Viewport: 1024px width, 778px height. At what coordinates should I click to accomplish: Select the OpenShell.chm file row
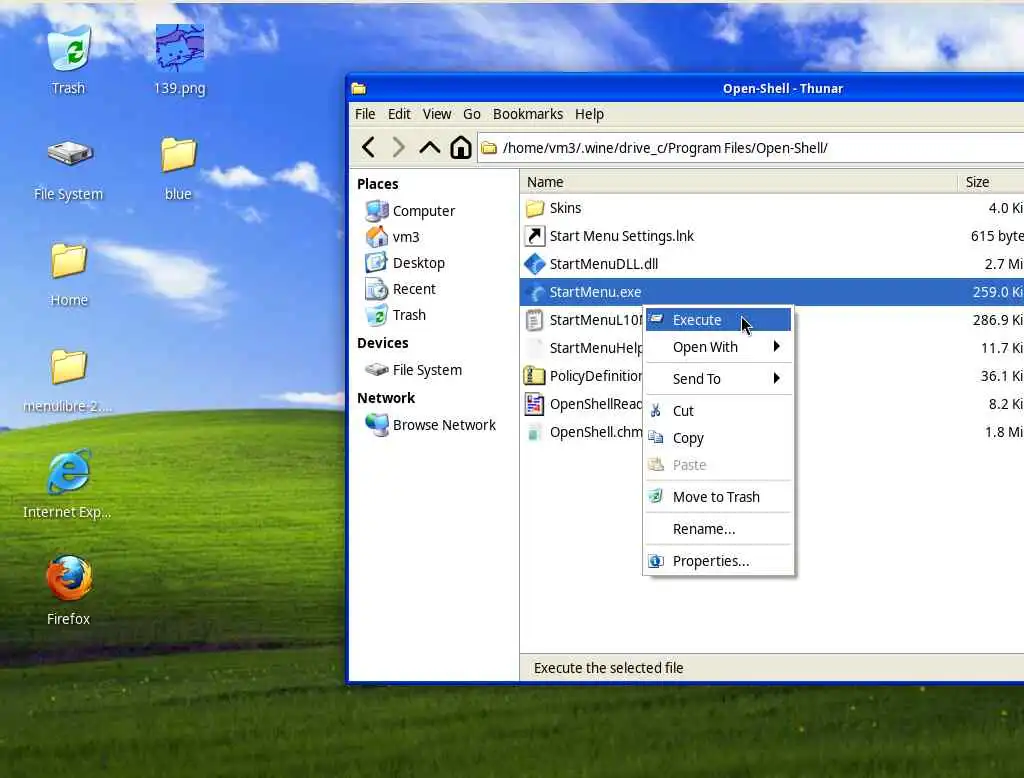coord(583,432)
